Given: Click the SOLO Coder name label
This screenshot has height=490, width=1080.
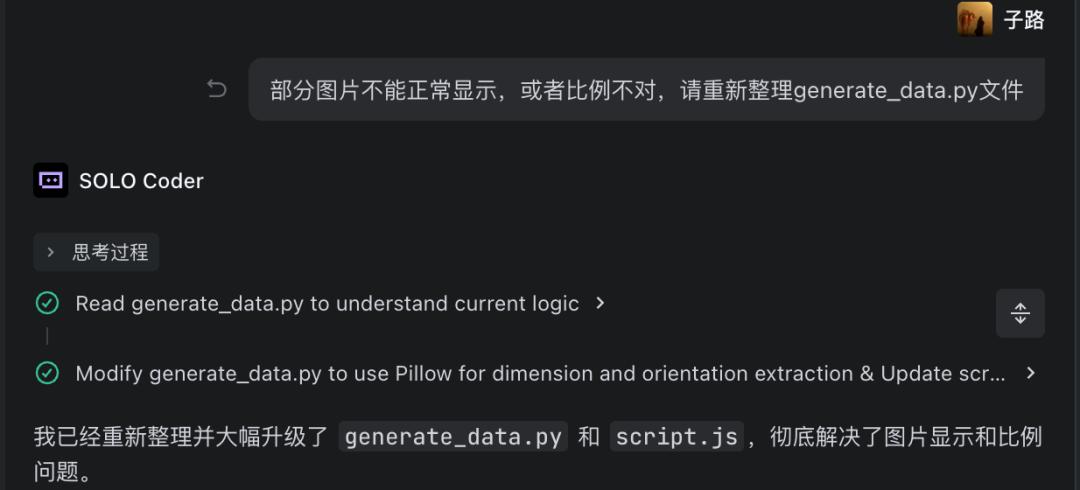Looking at the screenshot, I should (141, 181).
